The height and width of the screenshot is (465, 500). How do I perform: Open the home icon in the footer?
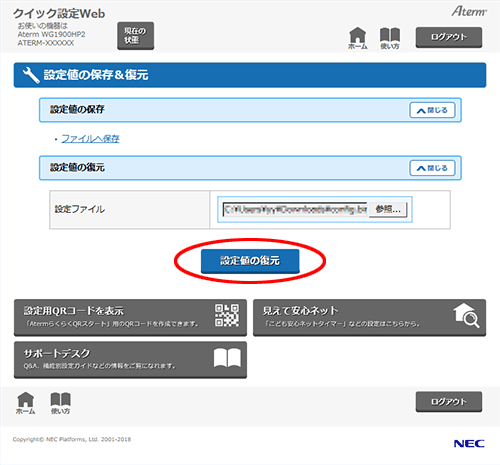(26, 403)
